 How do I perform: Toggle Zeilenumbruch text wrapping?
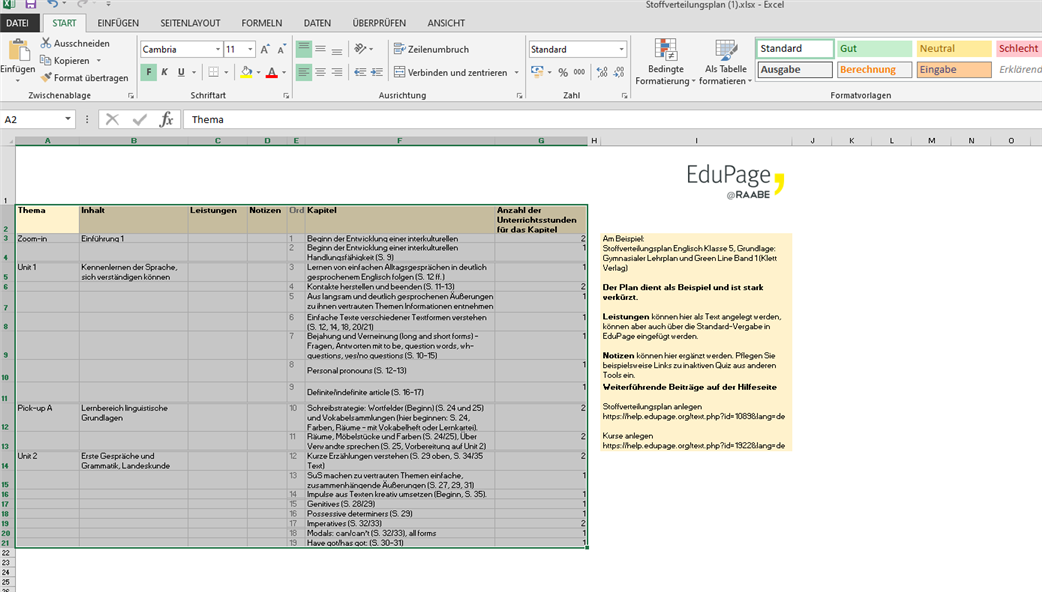tap(431, 49)
